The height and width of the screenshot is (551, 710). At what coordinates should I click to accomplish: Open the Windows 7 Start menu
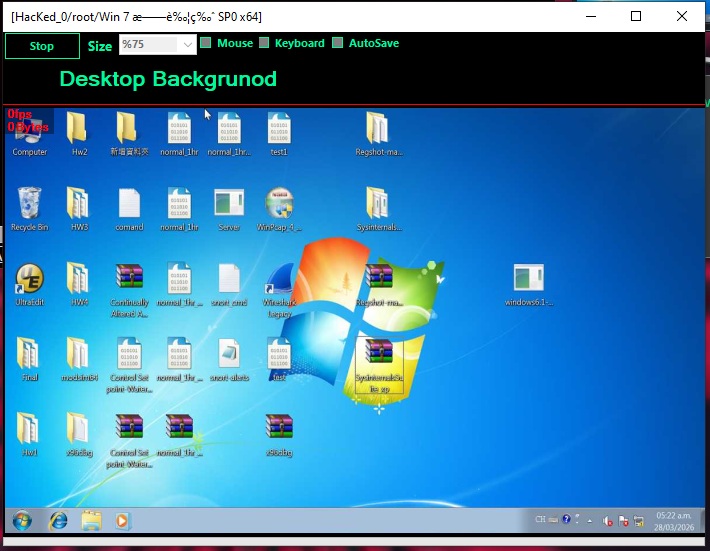pos(22,520)
